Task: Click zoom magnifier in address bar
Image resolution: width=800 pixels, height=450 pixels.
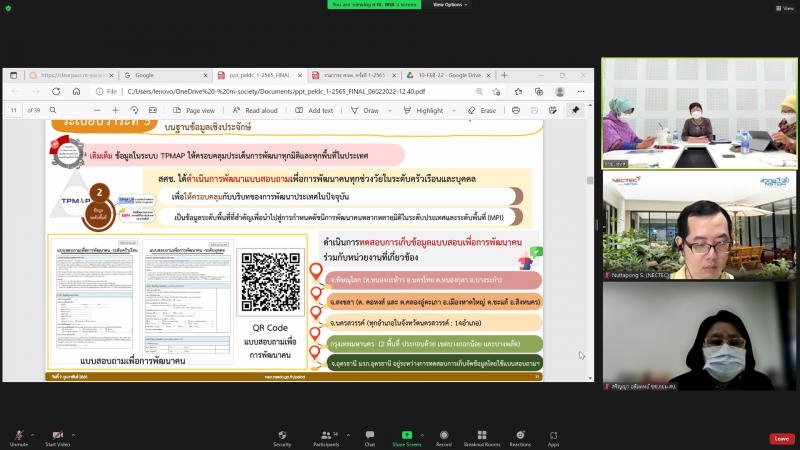Action: pyautogui.click(x=479, y=92)
